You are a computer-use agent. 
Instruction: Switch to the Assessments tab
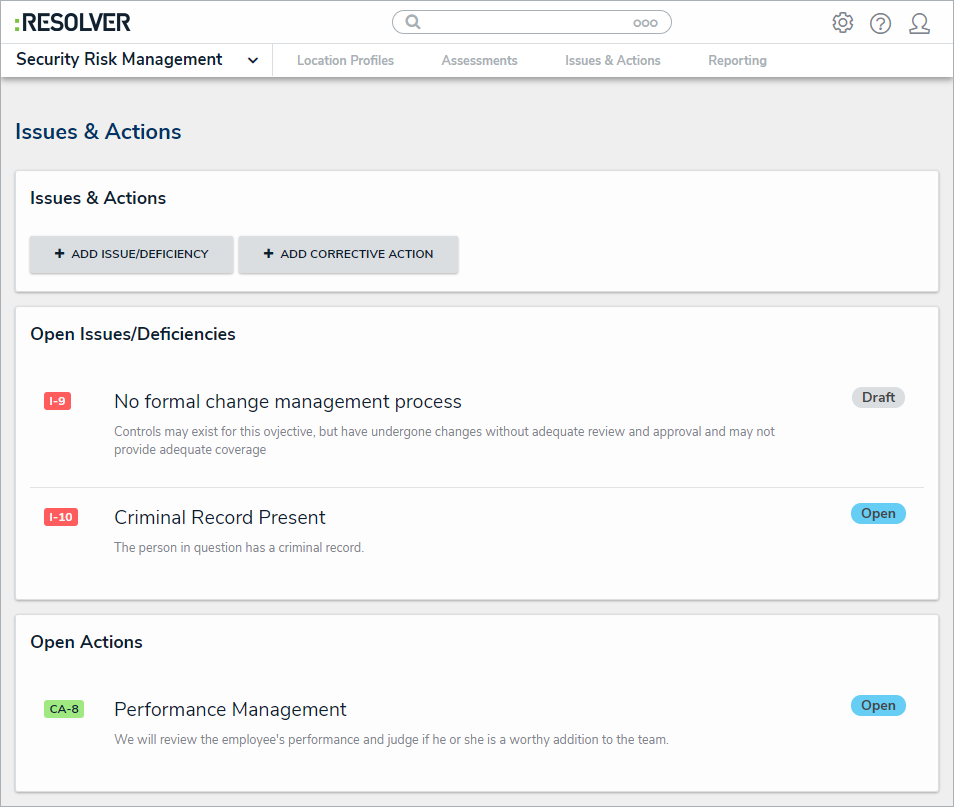(x=479, y=60)
